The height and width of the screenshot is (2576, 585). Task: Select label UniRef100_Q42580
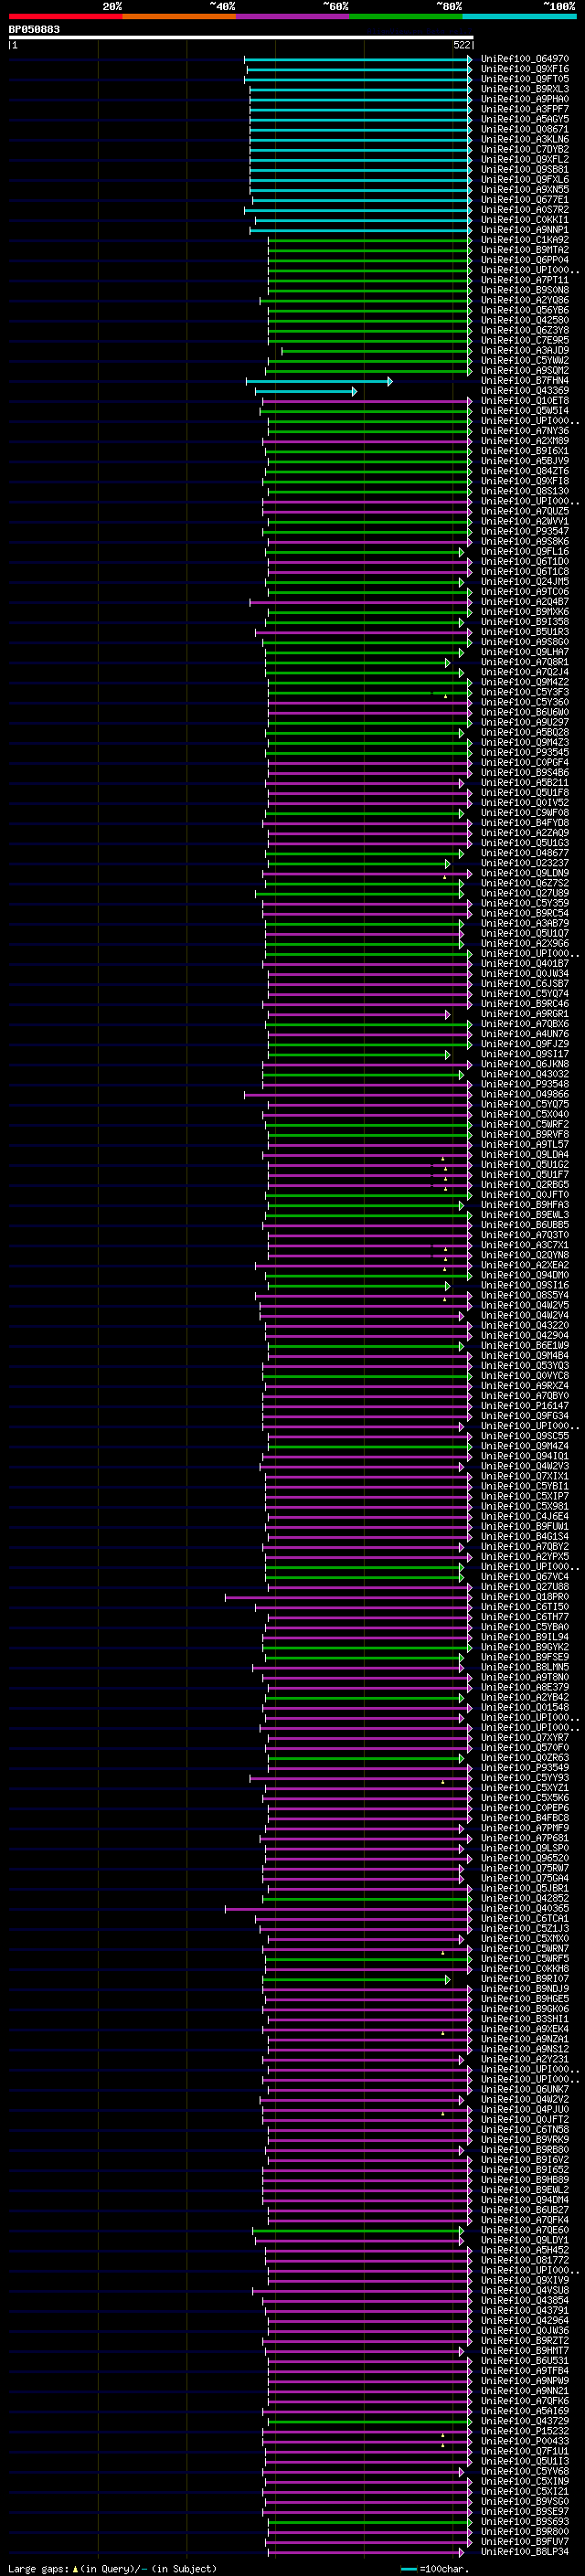(x=525, y=320)
